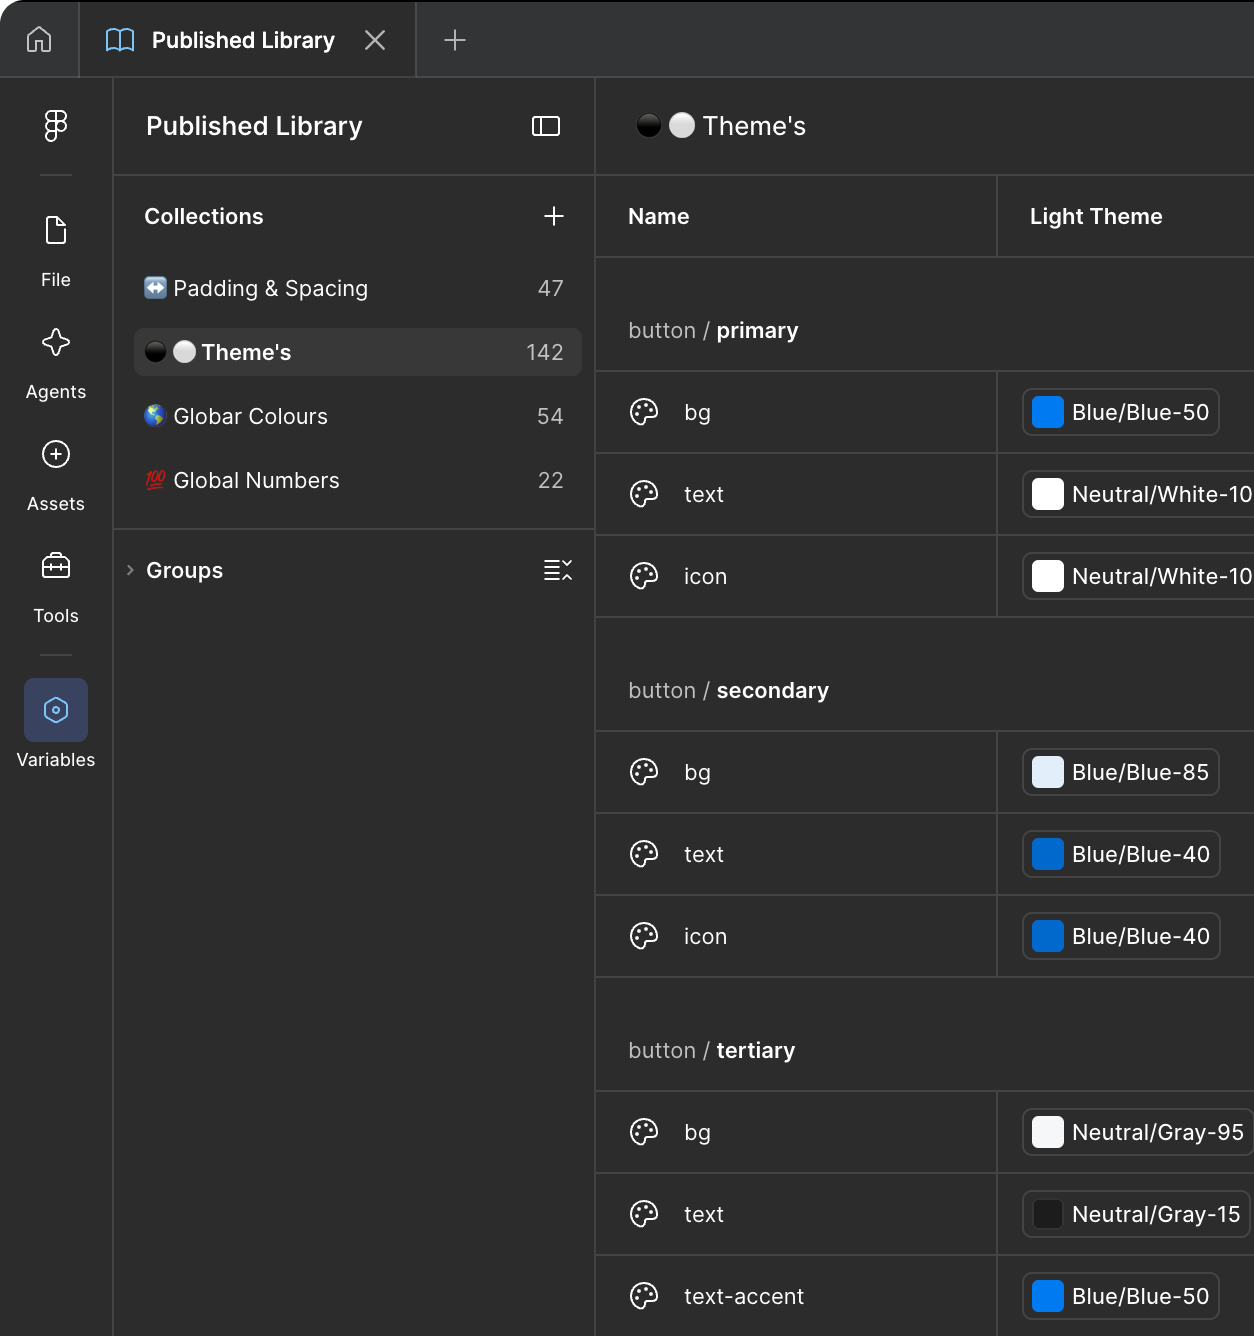The width and height of the screenshot is (1254, 1336).
Task: Click the Published Library panel title
Action: click(x=254, y=126)
